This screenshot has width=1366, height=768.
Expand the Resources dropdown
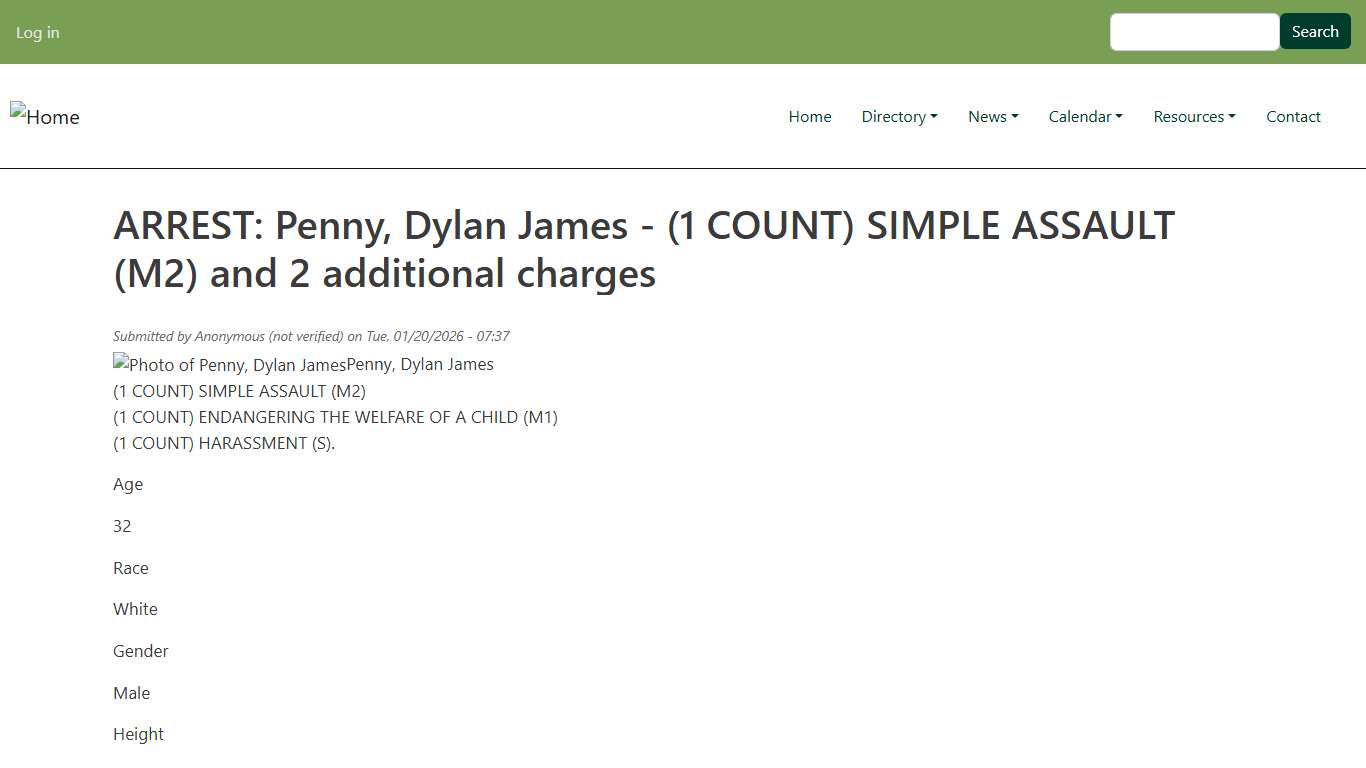[1193, 116]
